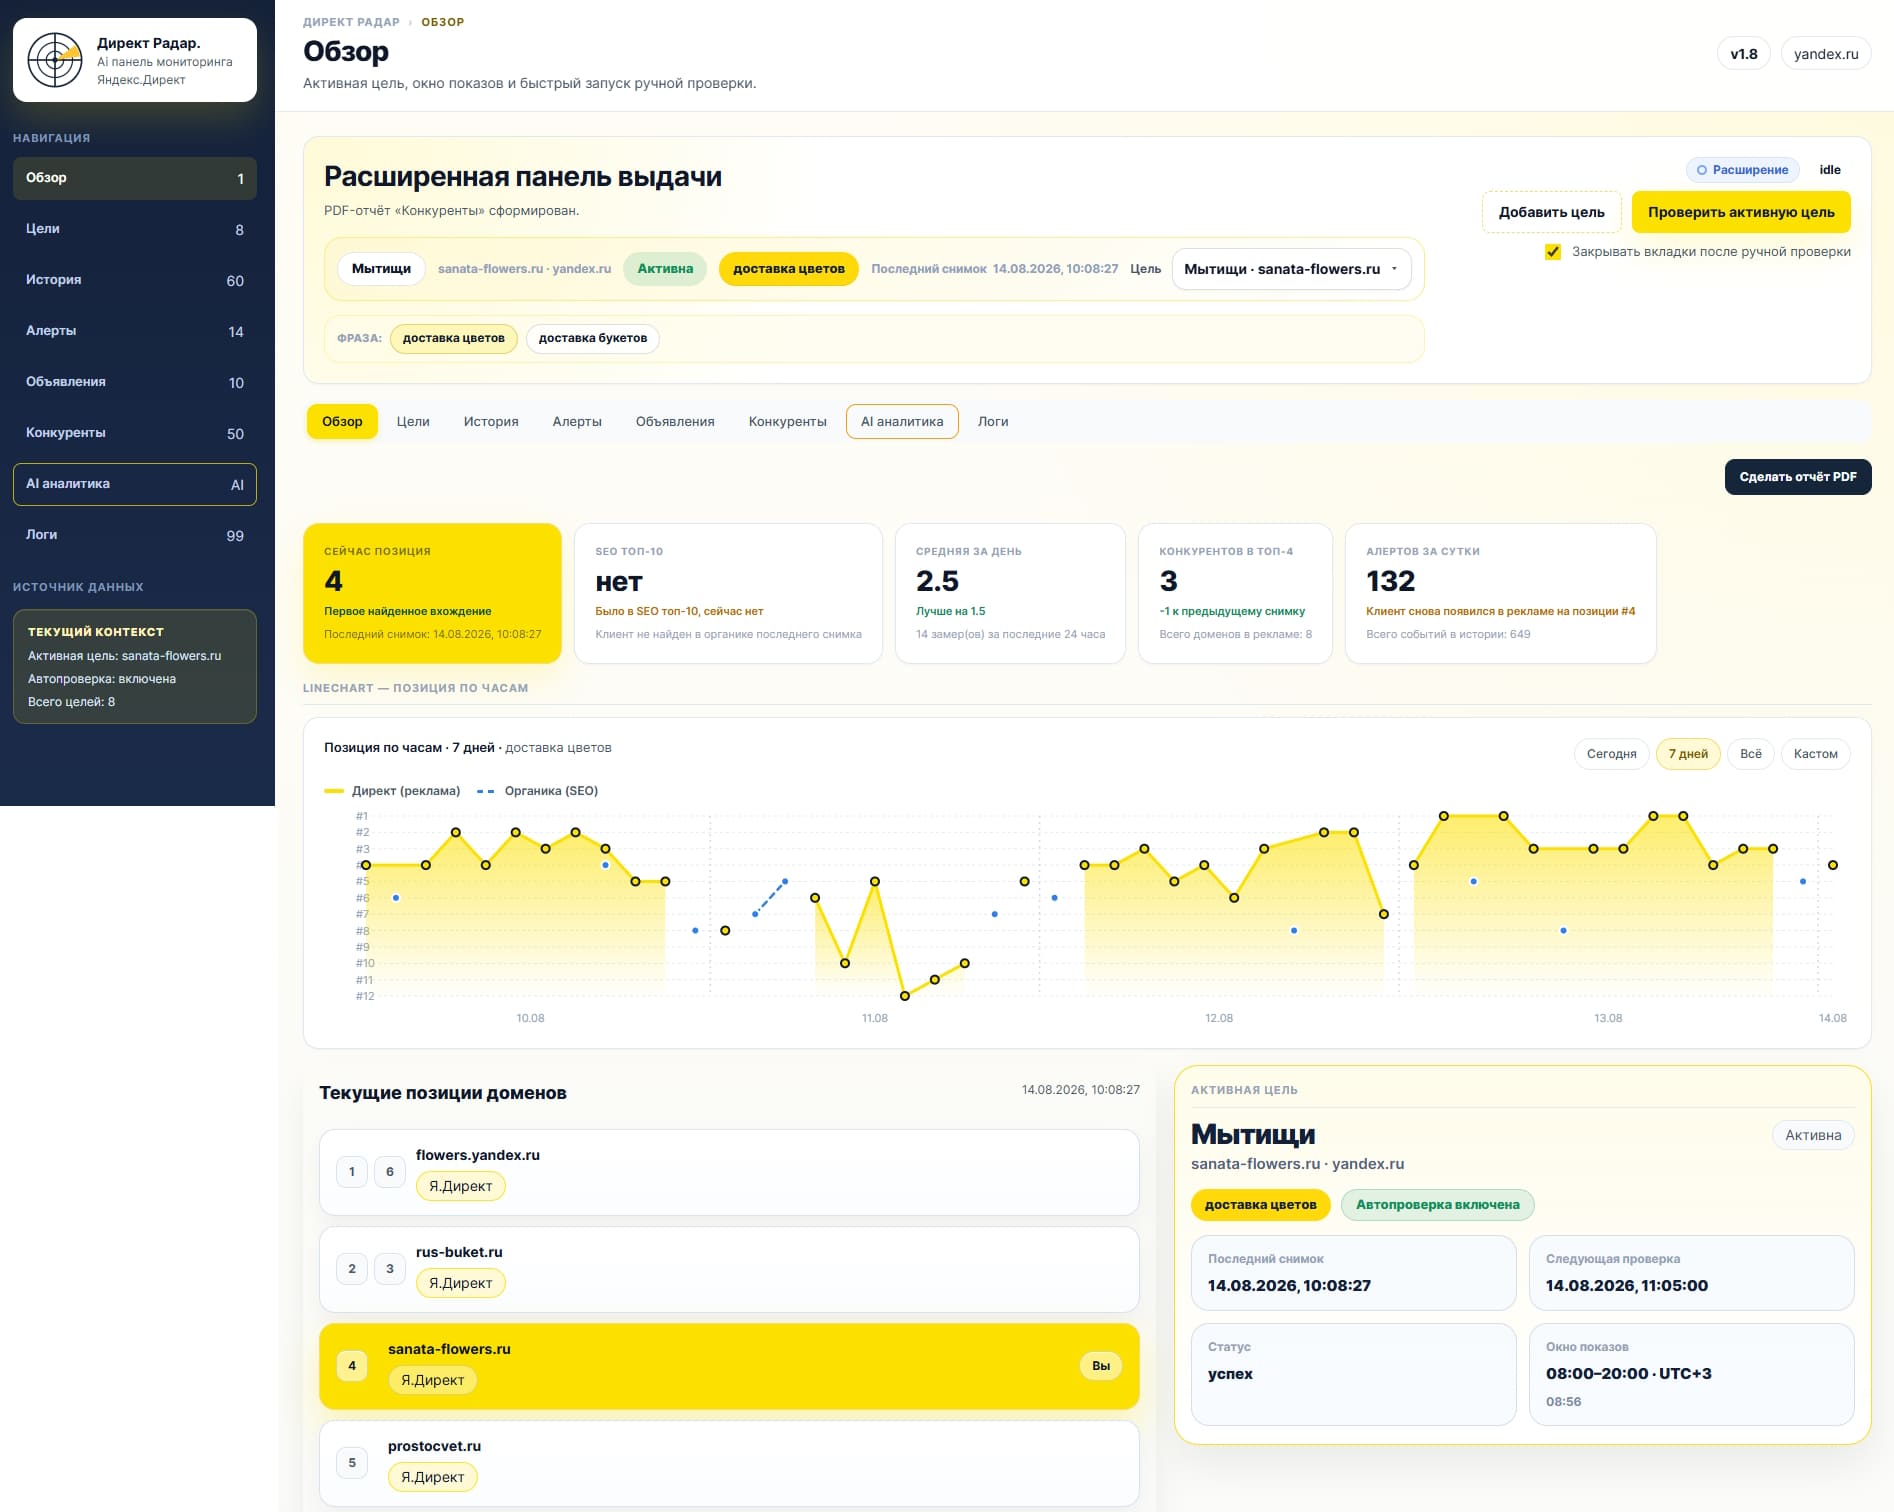Open Конкуренты in the left sidebar
Viewport: 1894px width, 1512px height.
(135, 433)
